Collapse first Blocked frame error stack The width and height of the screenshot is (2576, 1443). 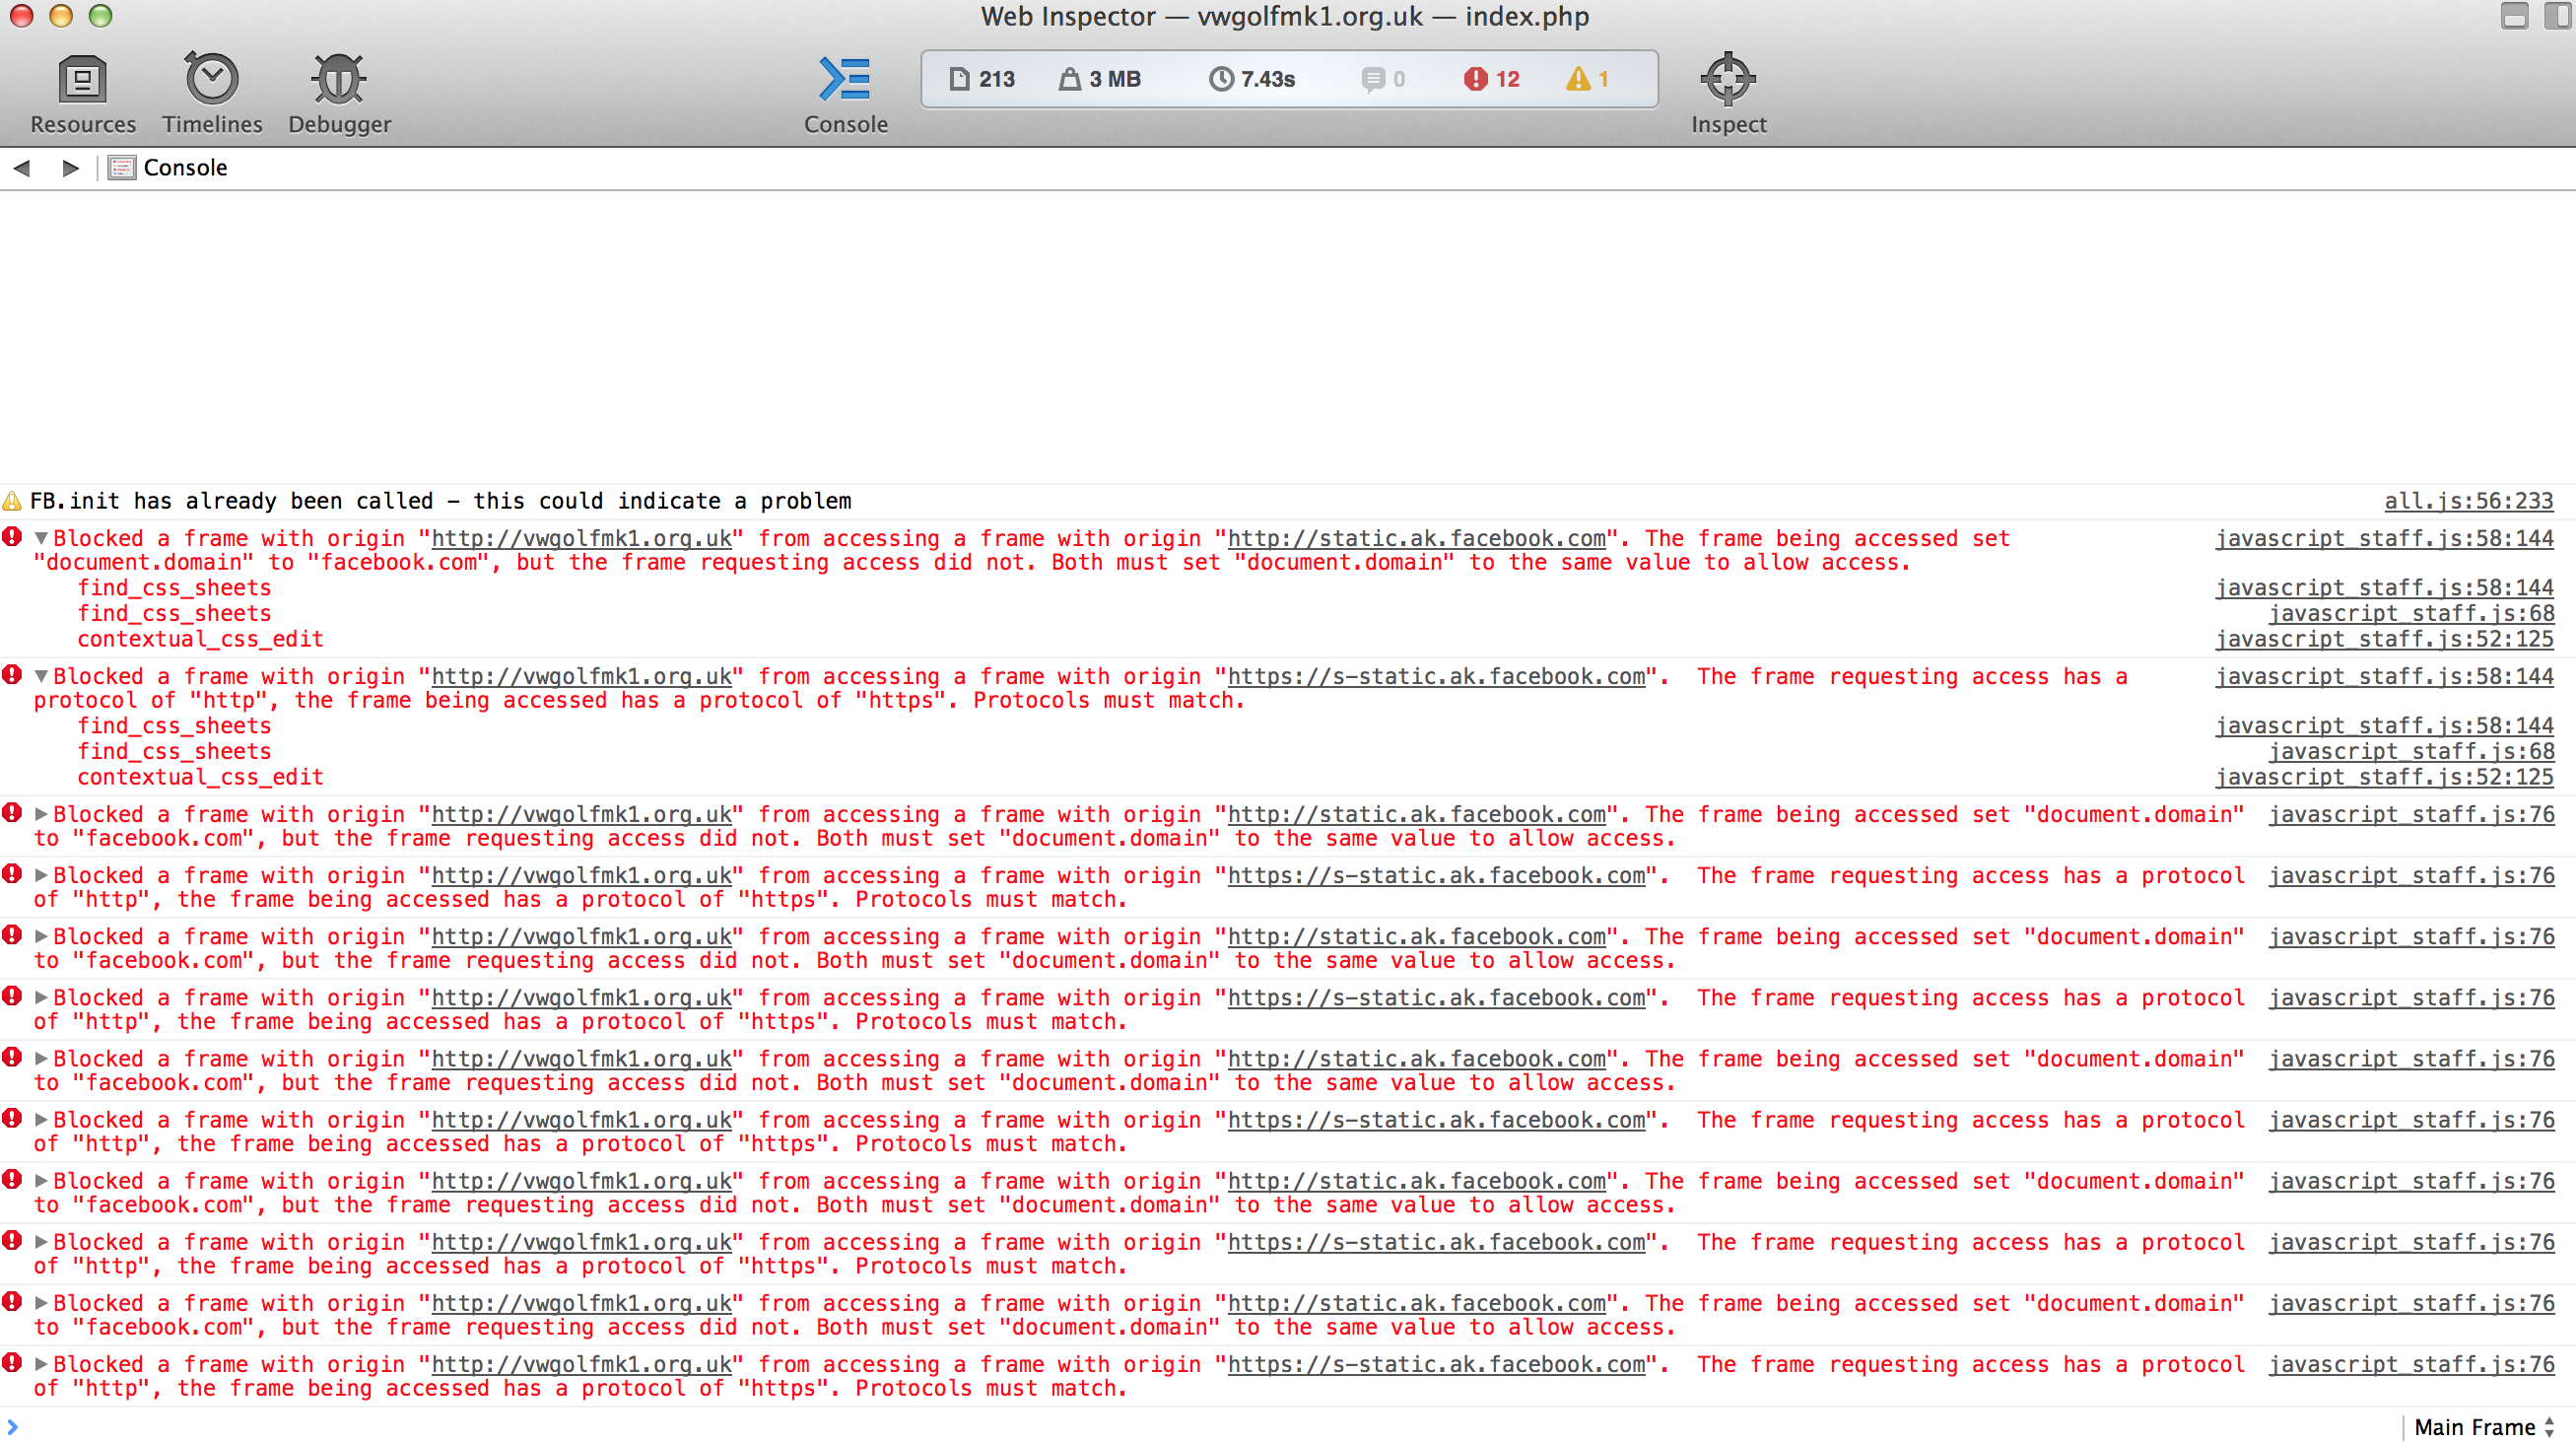41,538
